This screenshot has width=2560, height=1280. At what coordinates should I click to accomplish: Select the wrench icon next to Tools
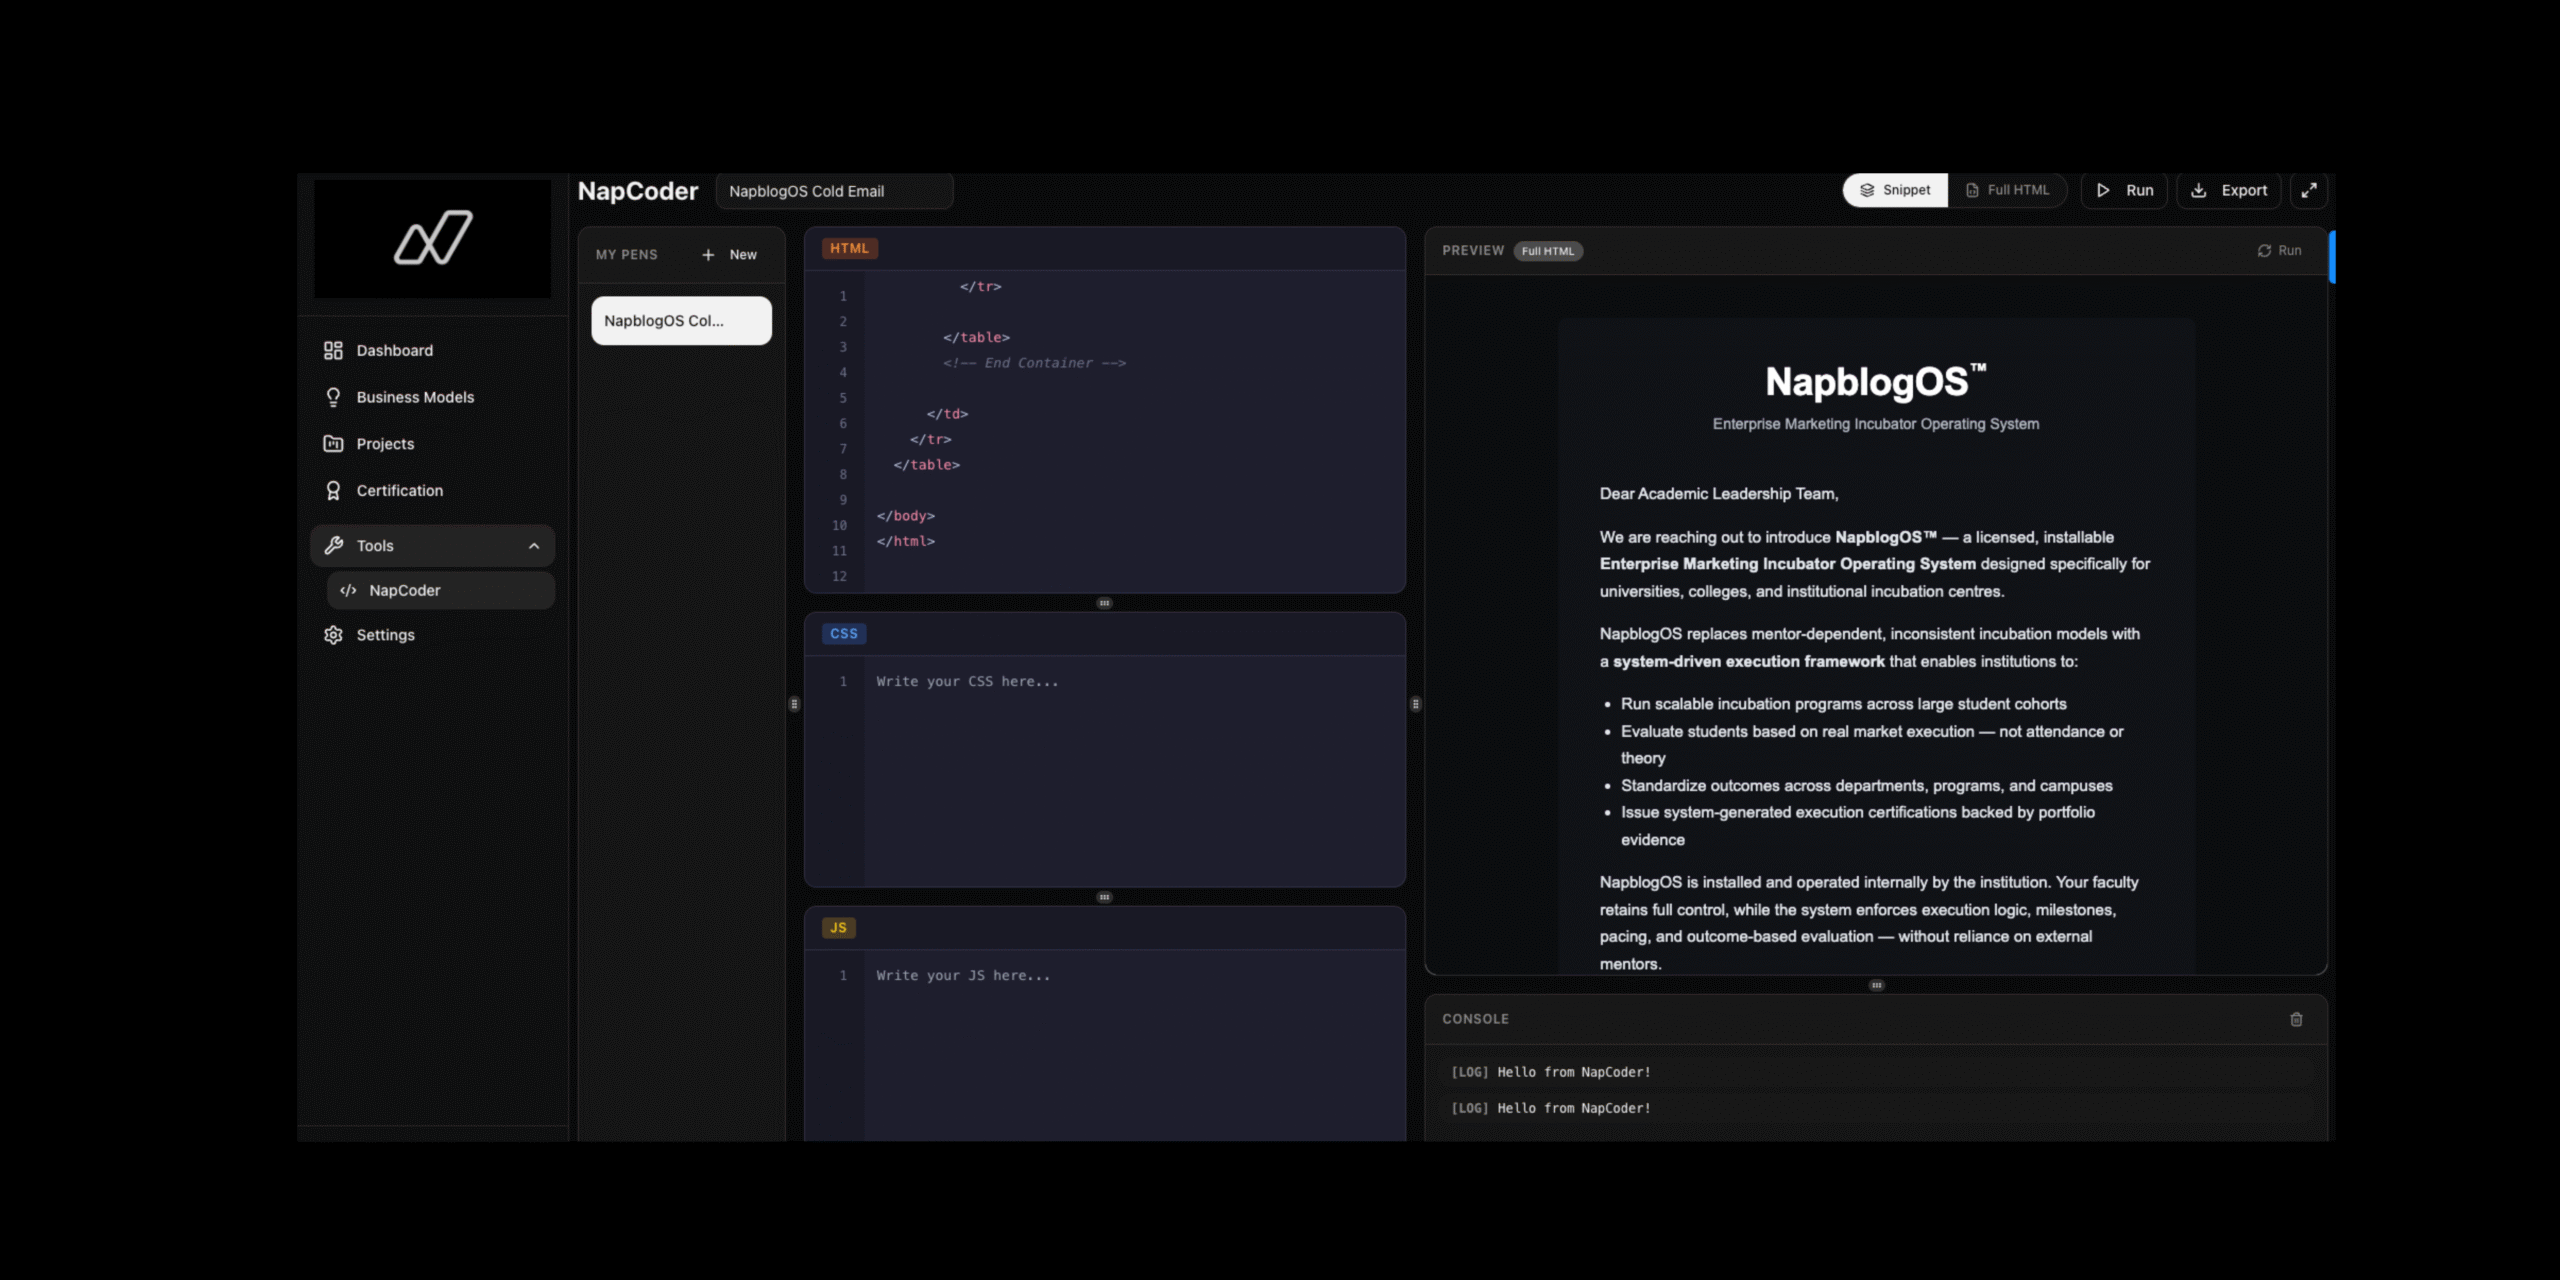coord(334,545)
